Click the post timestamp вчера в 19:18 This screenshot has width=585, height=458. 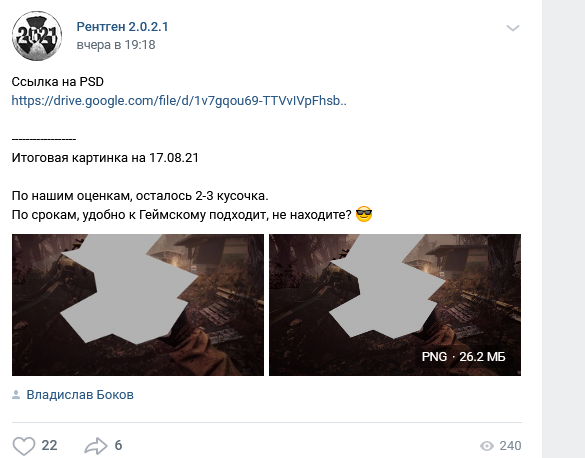(116, 45)
